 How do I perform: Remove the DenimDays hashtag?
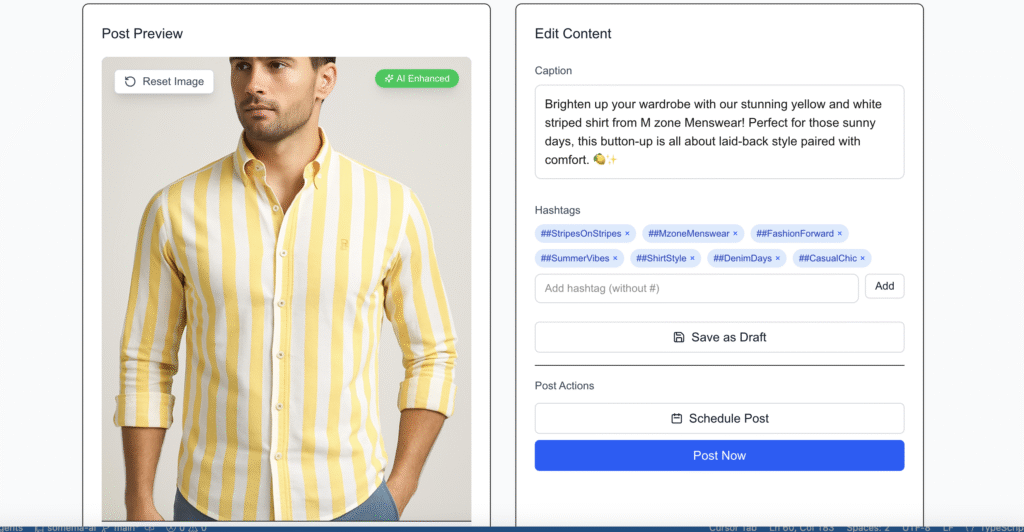coord(778,258)
